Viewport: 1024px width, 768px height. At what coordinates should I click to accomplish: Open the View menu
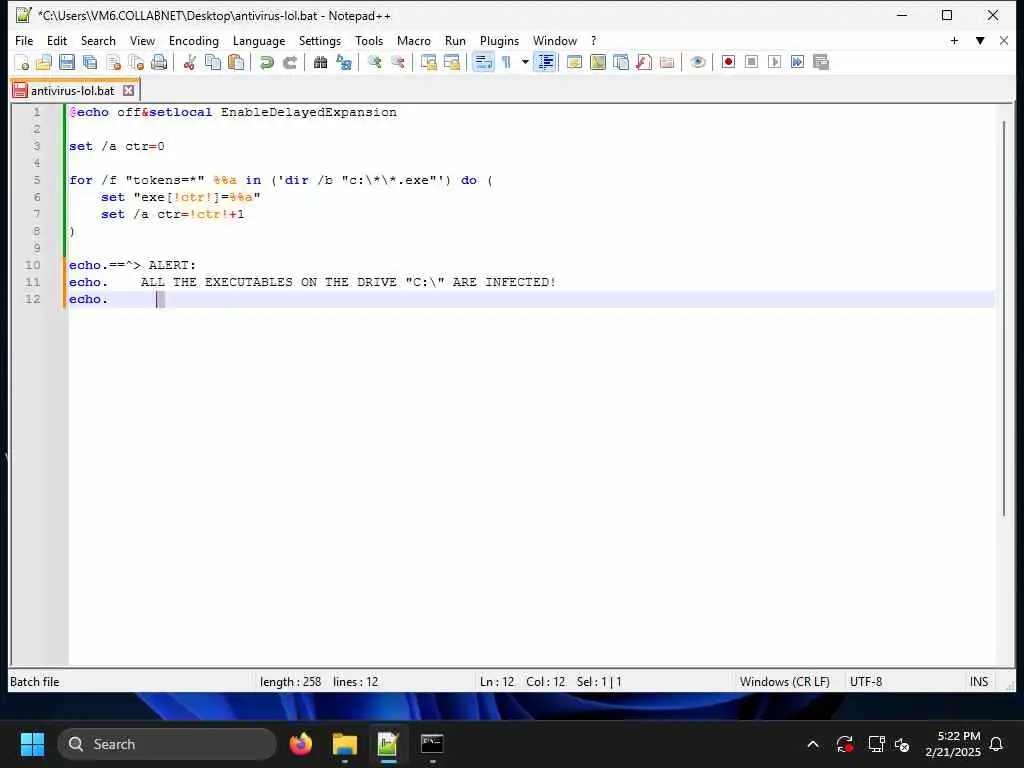coord(142,40)
